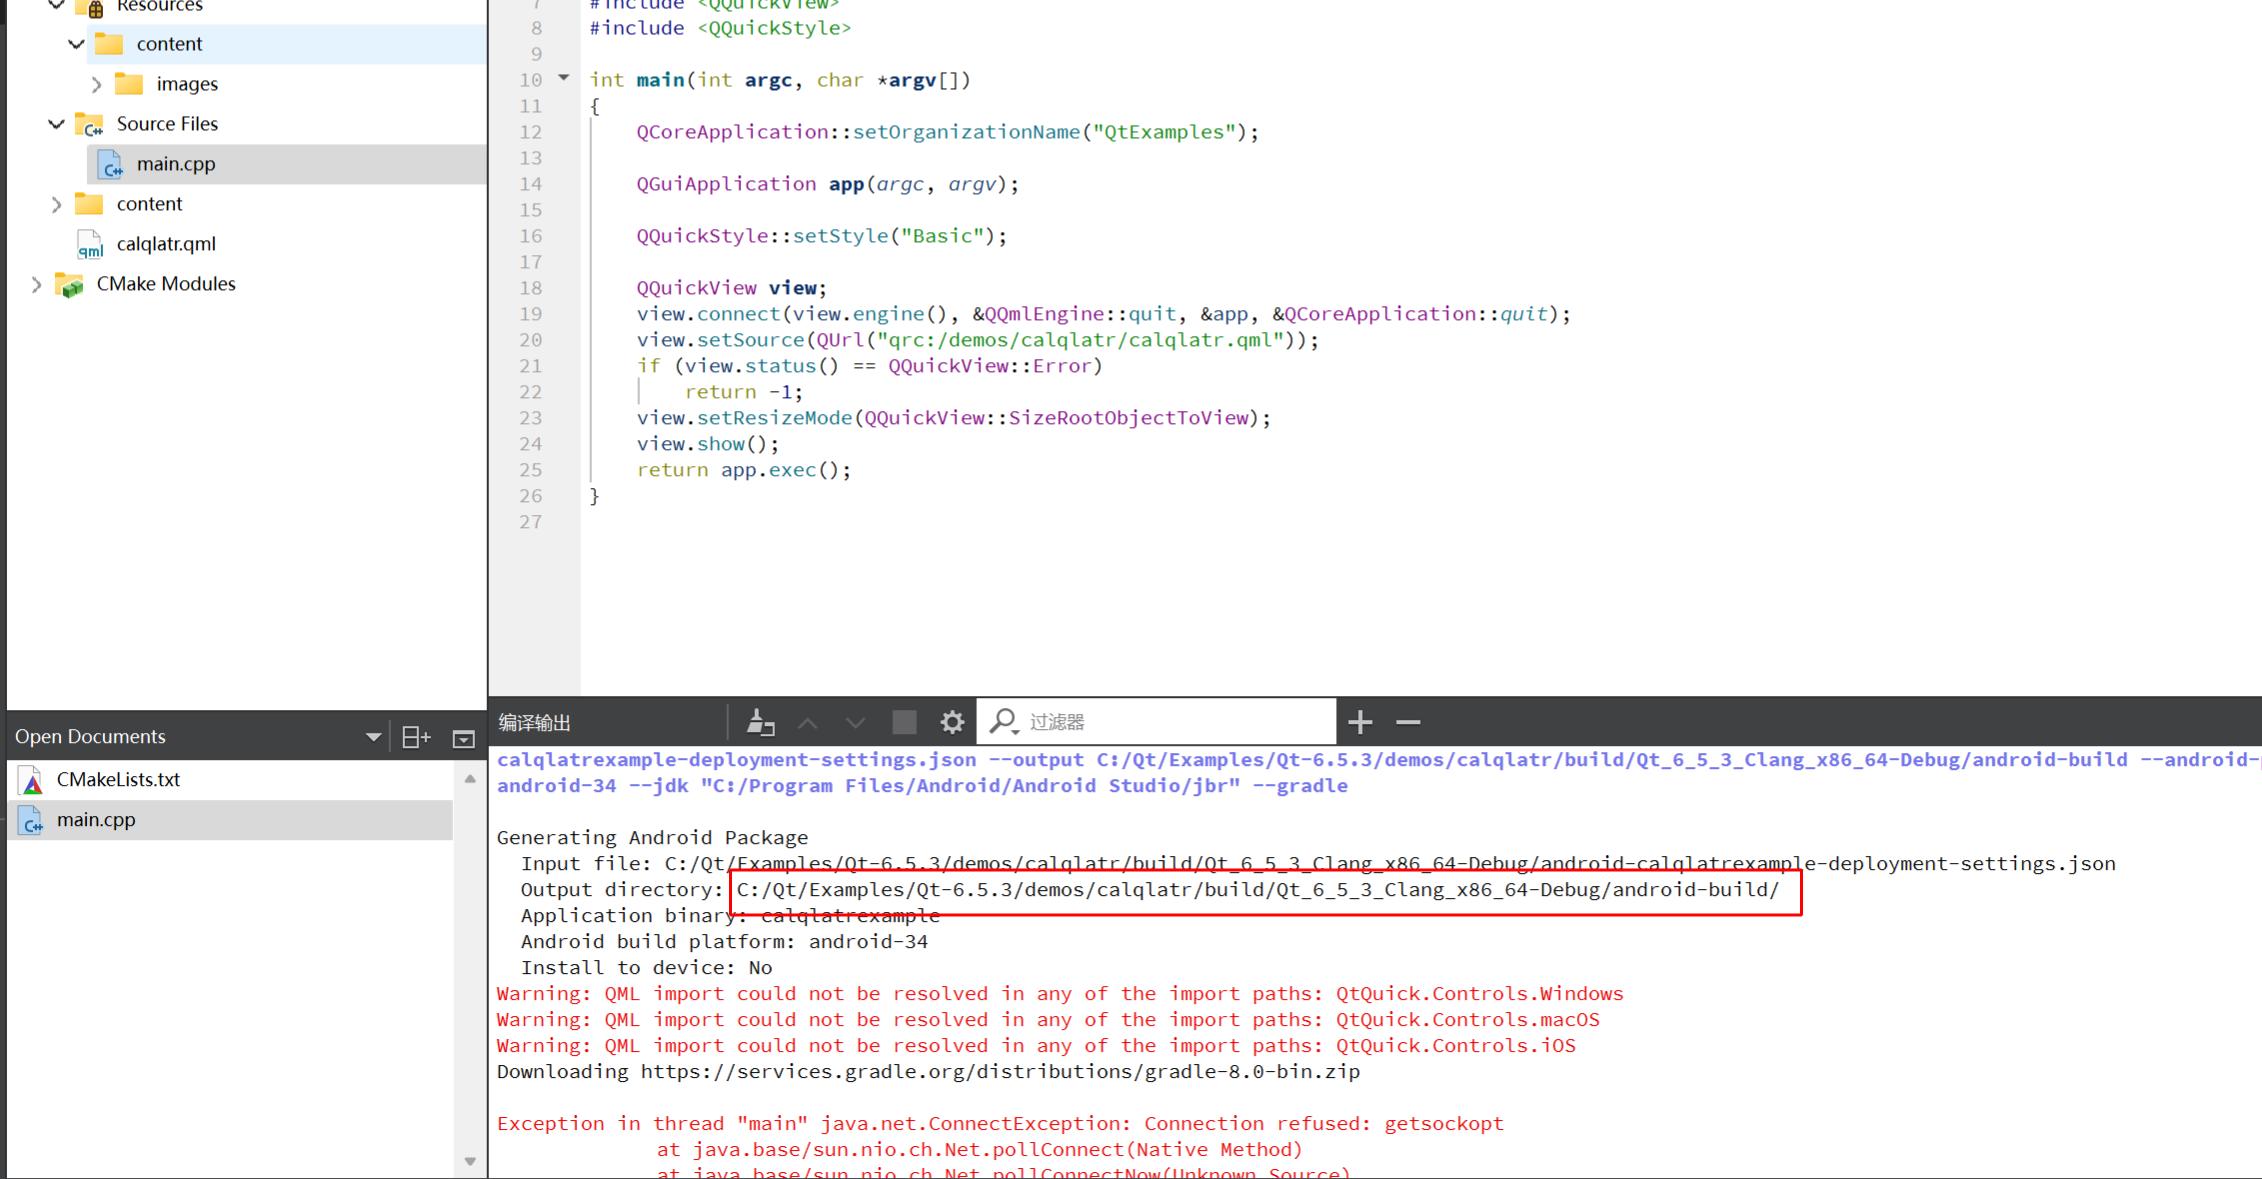Click the Open Documents panel close icon
Image resolution: width=2262 pixels, height=1179 pixels.
[463, 738]
